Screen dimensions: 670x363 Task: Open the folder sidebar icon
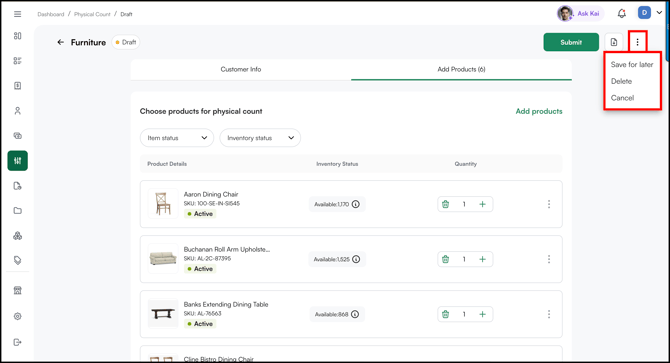click(x=18, y=211)
